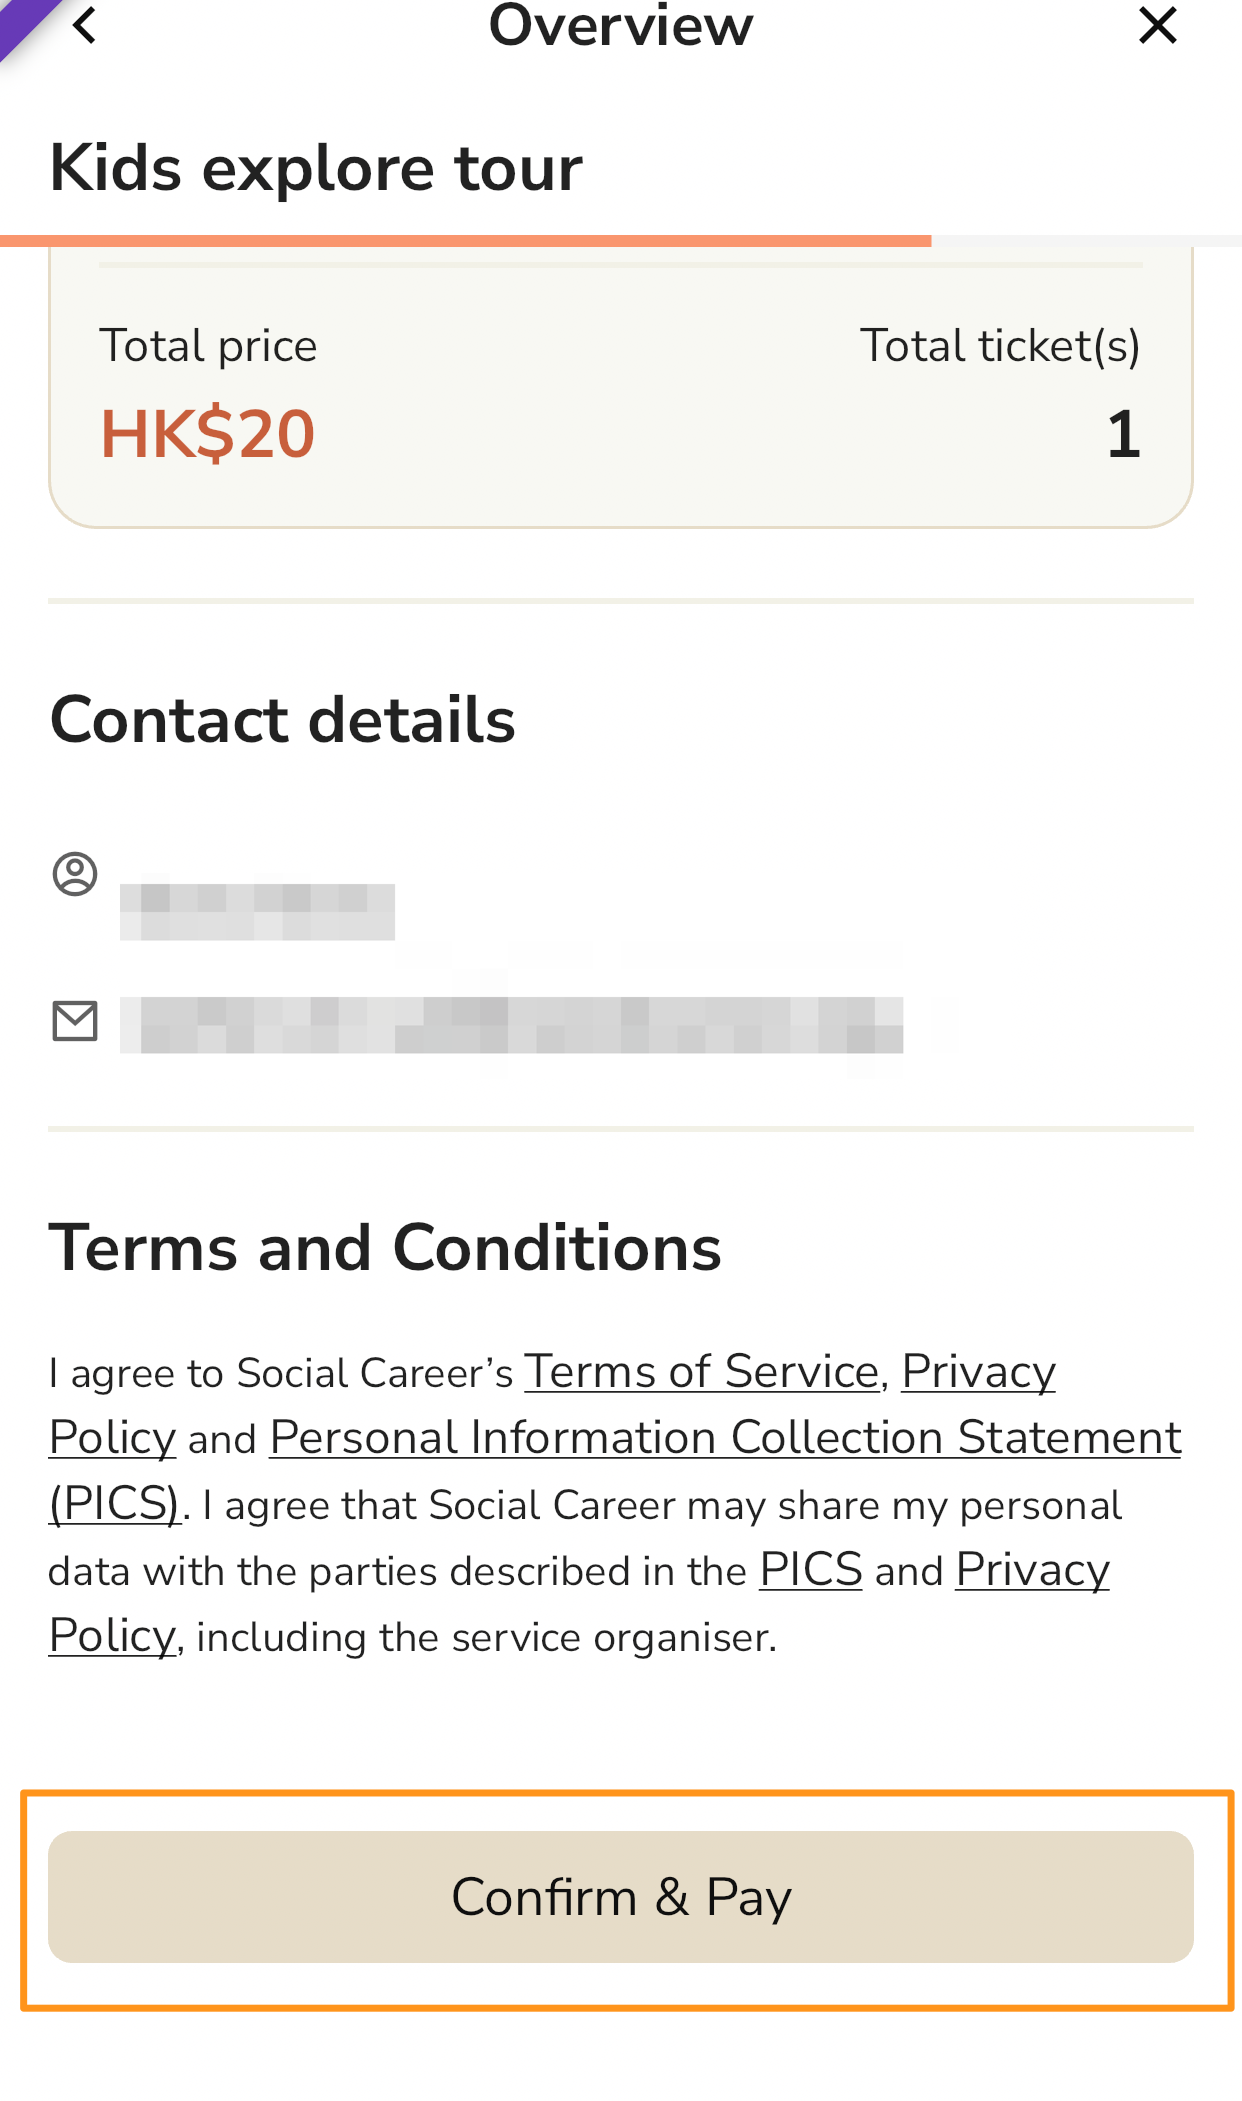This screenshot has width=1242, height=2101.
Task: Select the blurred contact name field
Action: (258, 912)
